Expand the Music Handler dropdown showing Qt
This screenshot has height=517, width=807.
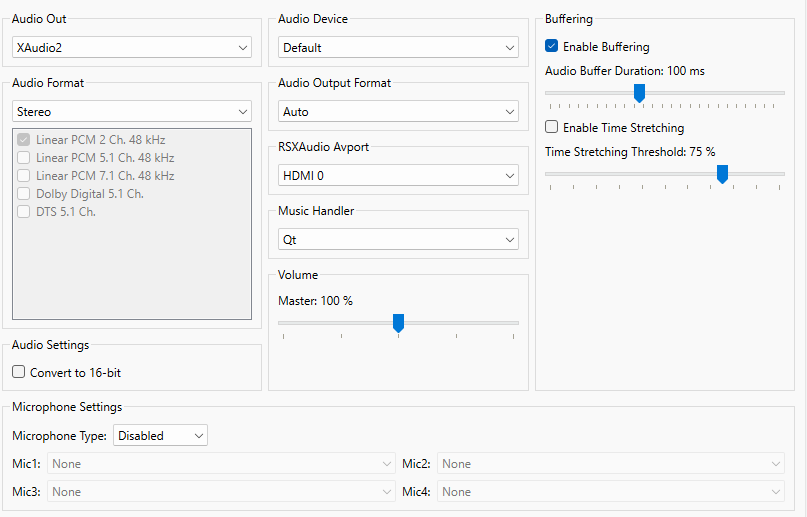pos(398,240)
